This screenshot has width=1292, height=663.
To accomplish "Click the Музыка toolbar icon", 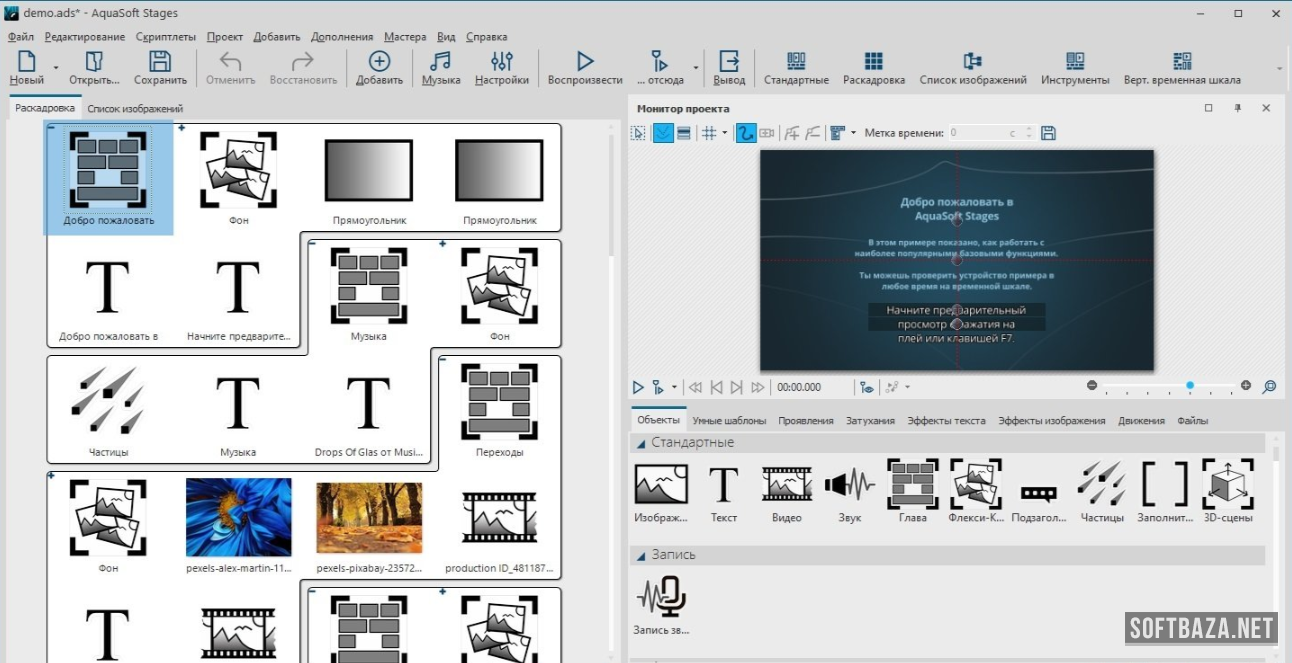I will coord(440,66).
